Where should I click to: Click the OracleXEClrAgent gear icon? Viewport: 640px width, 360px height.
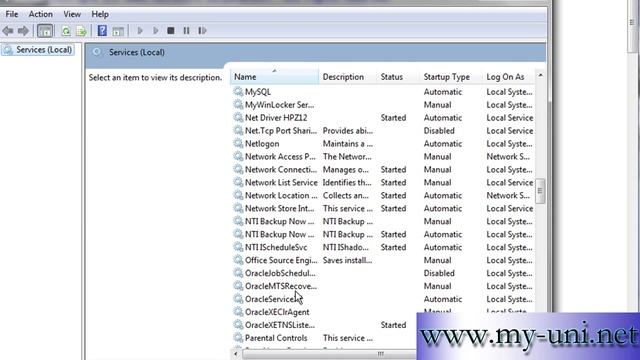(x=238, y=312)
